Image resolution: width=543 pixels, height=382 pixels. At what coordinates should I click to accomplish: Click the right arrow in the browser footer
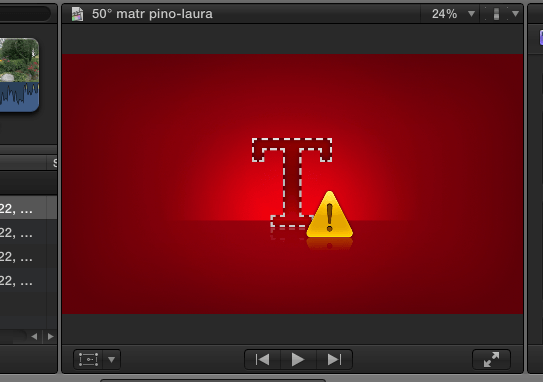51,336
